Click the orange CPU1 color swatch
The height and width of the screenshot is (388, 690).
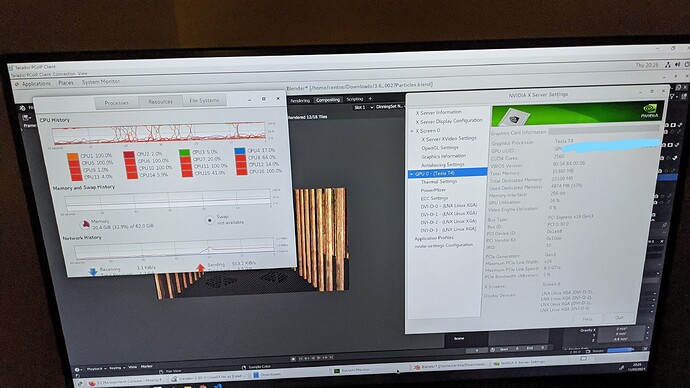coord(73,157)
